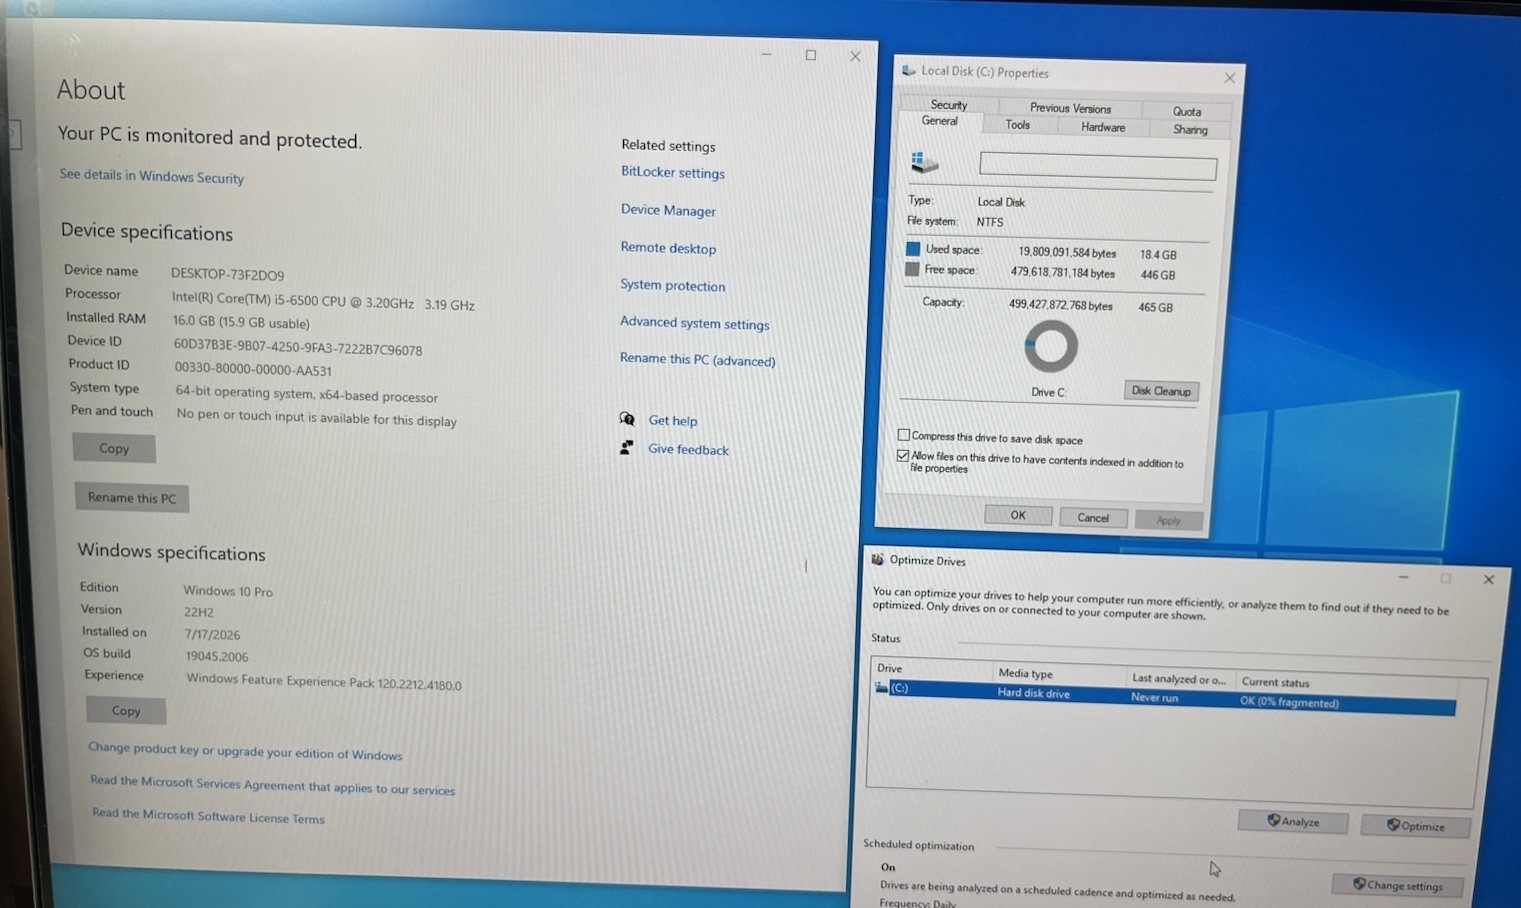Click the Change settings button
Viewport: 1521px width, 908px height.
pyautogui.click(x=1397, y=885)
